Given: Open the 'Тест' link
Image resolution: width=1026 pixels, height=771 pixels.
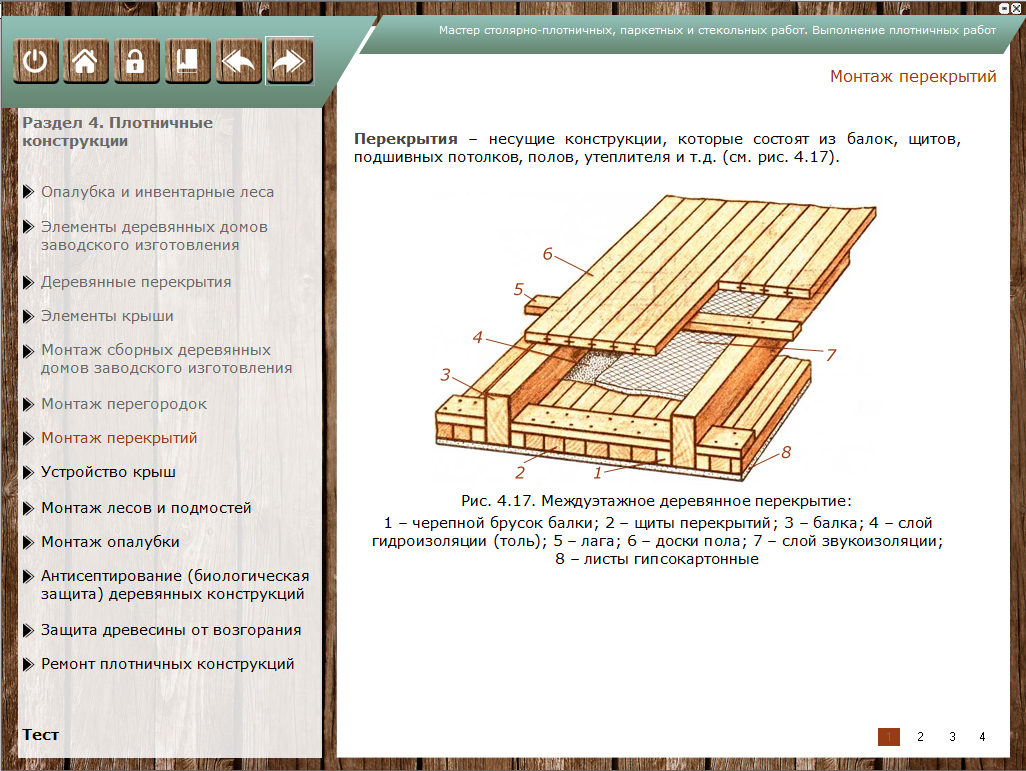Looking at the screenshot, I should tap(41, 735).
